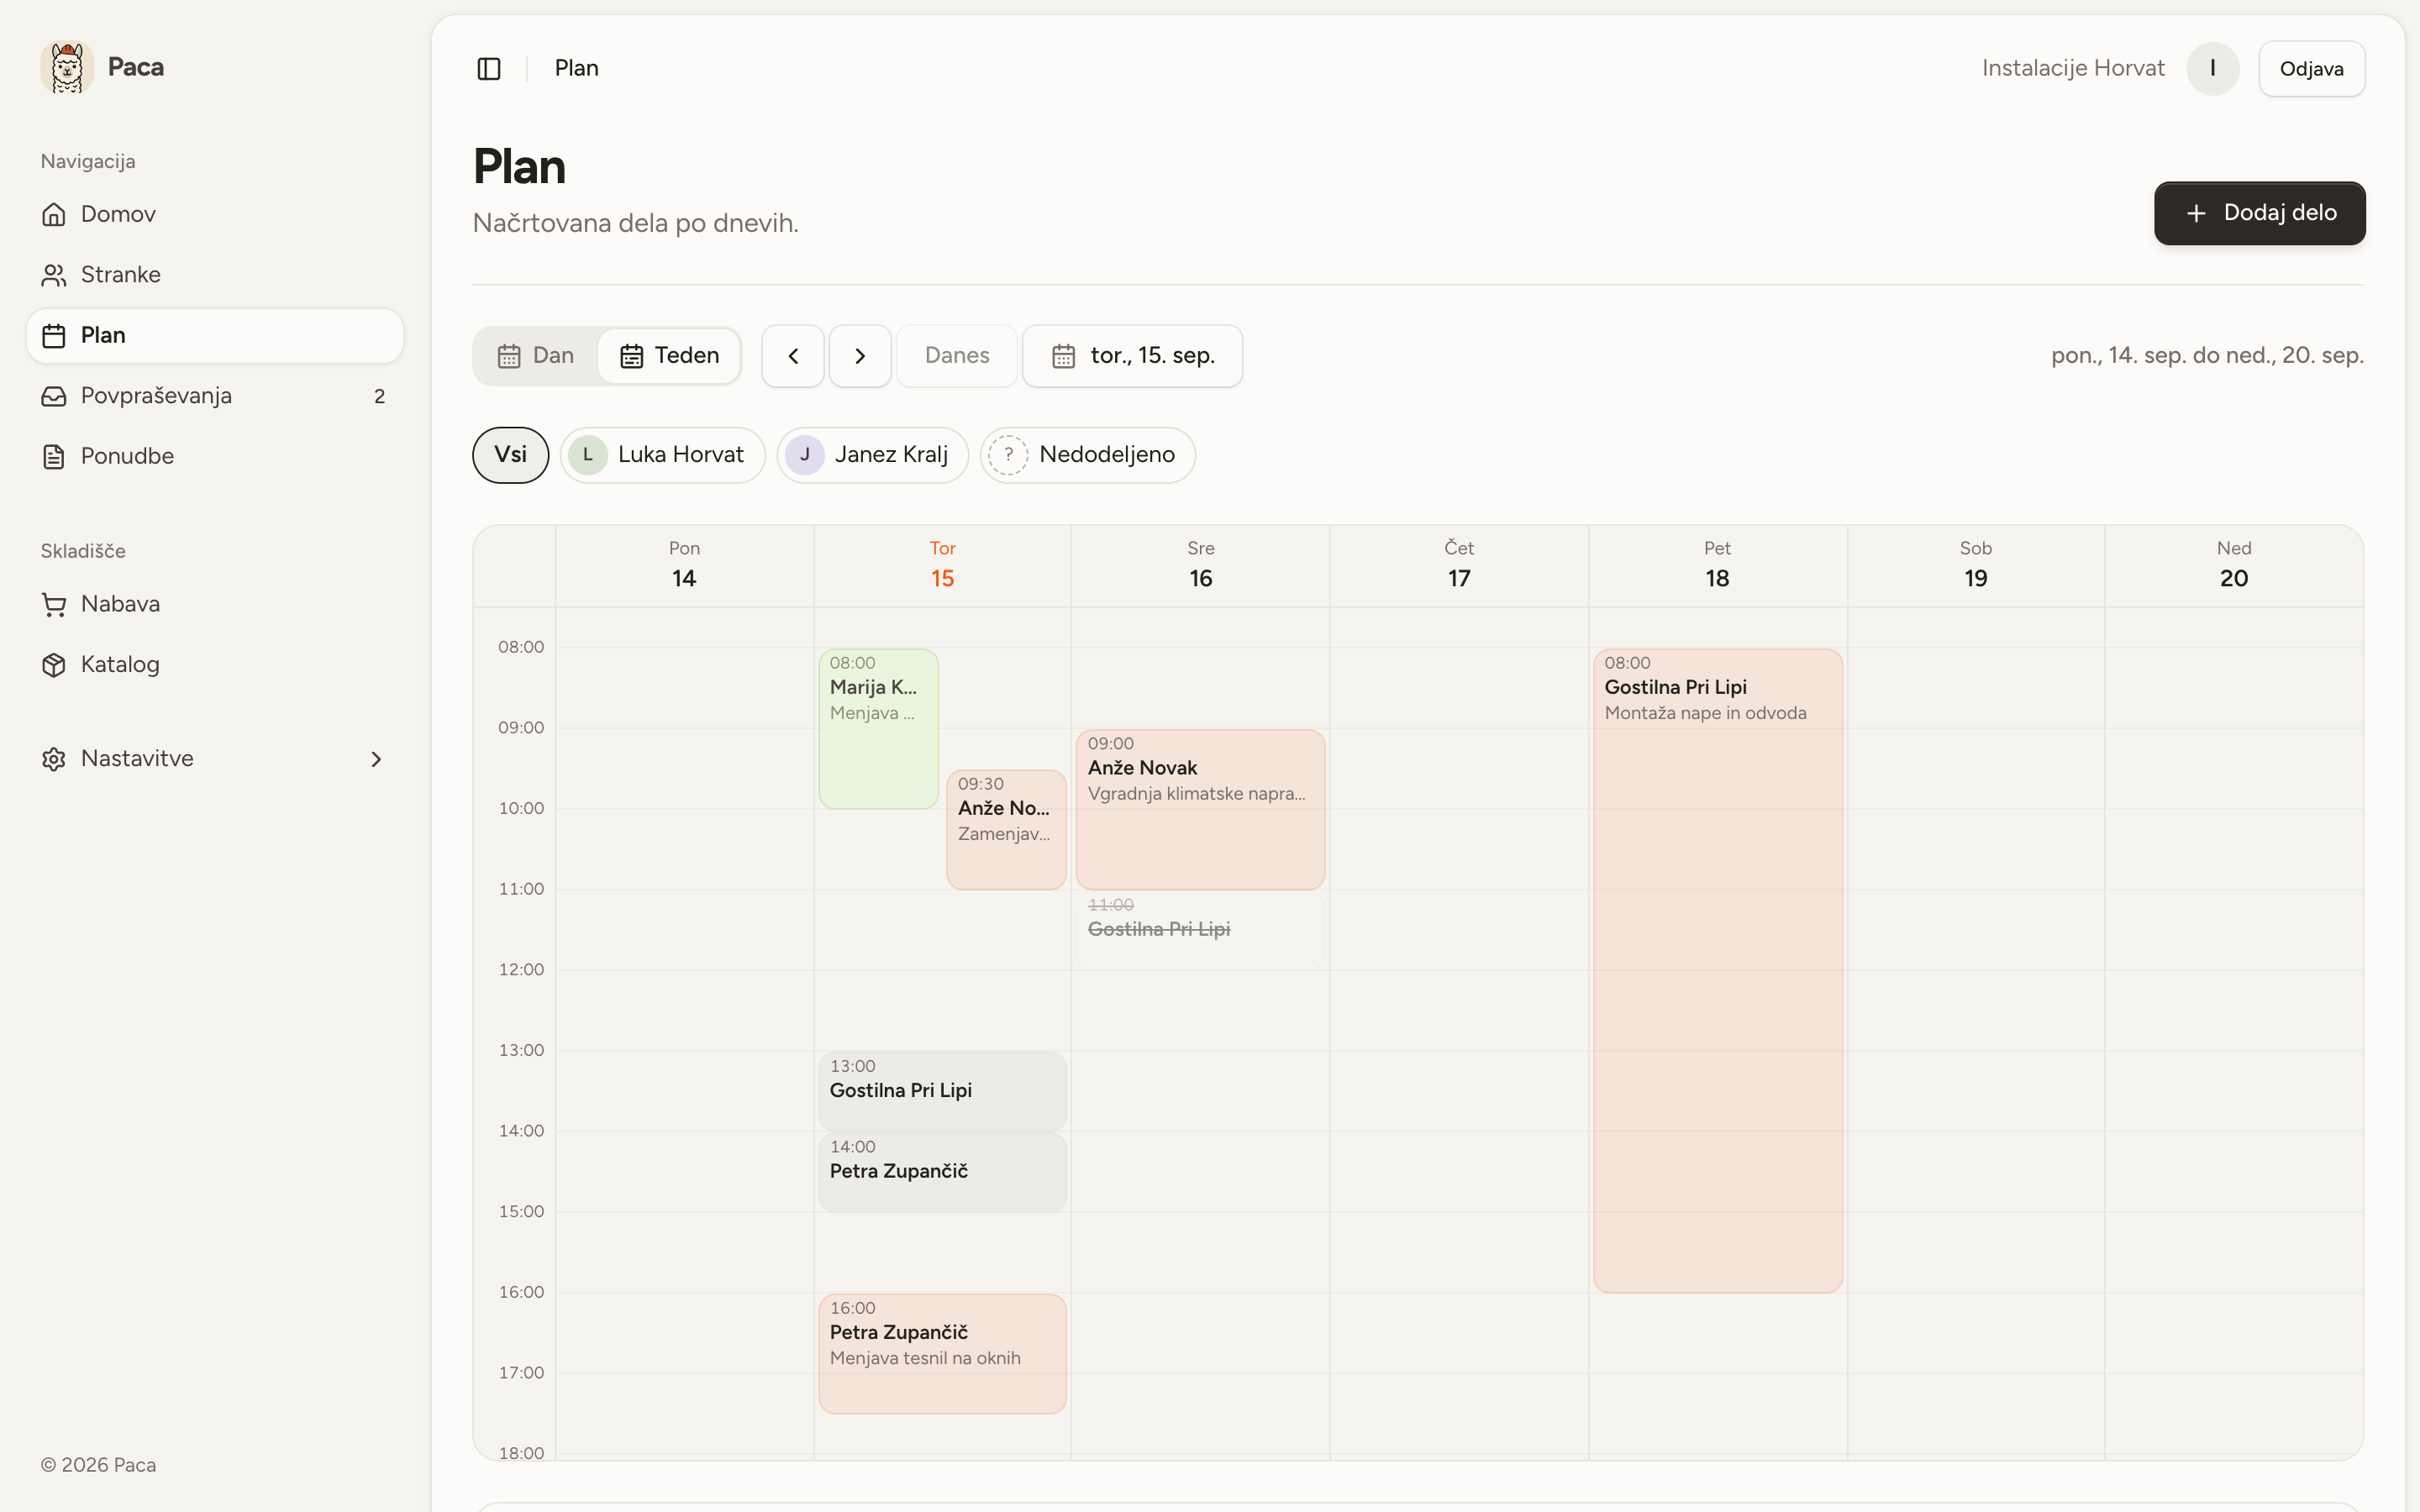Open Stranke via people icon

coord(54,275)
